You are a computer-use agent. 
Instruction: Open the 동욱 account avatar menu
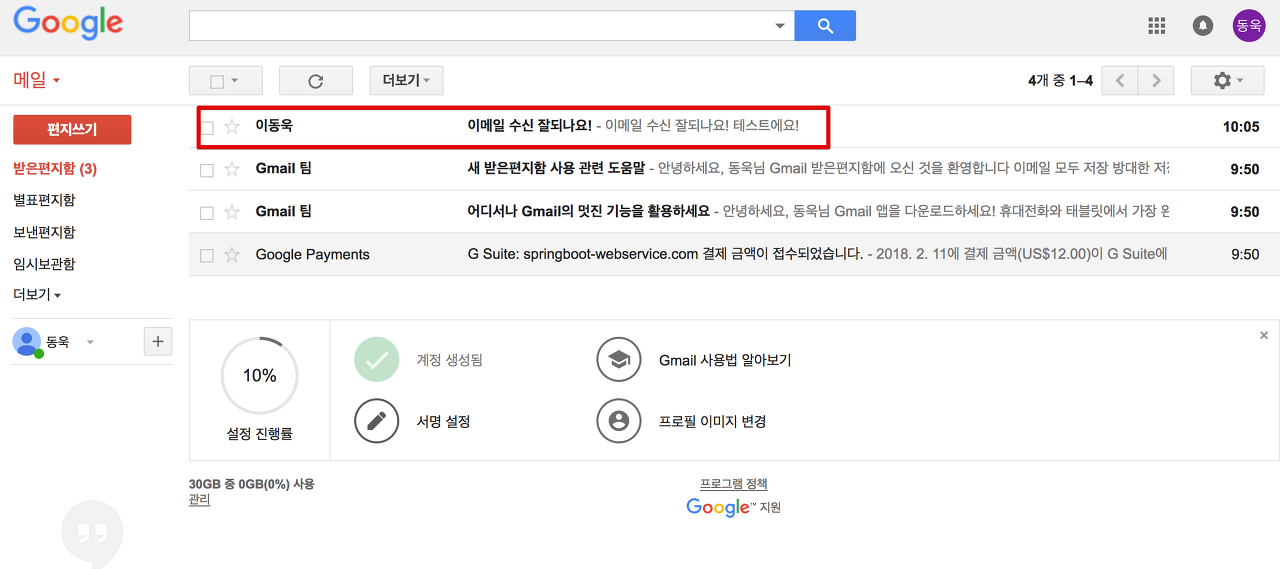[1249, 26]
